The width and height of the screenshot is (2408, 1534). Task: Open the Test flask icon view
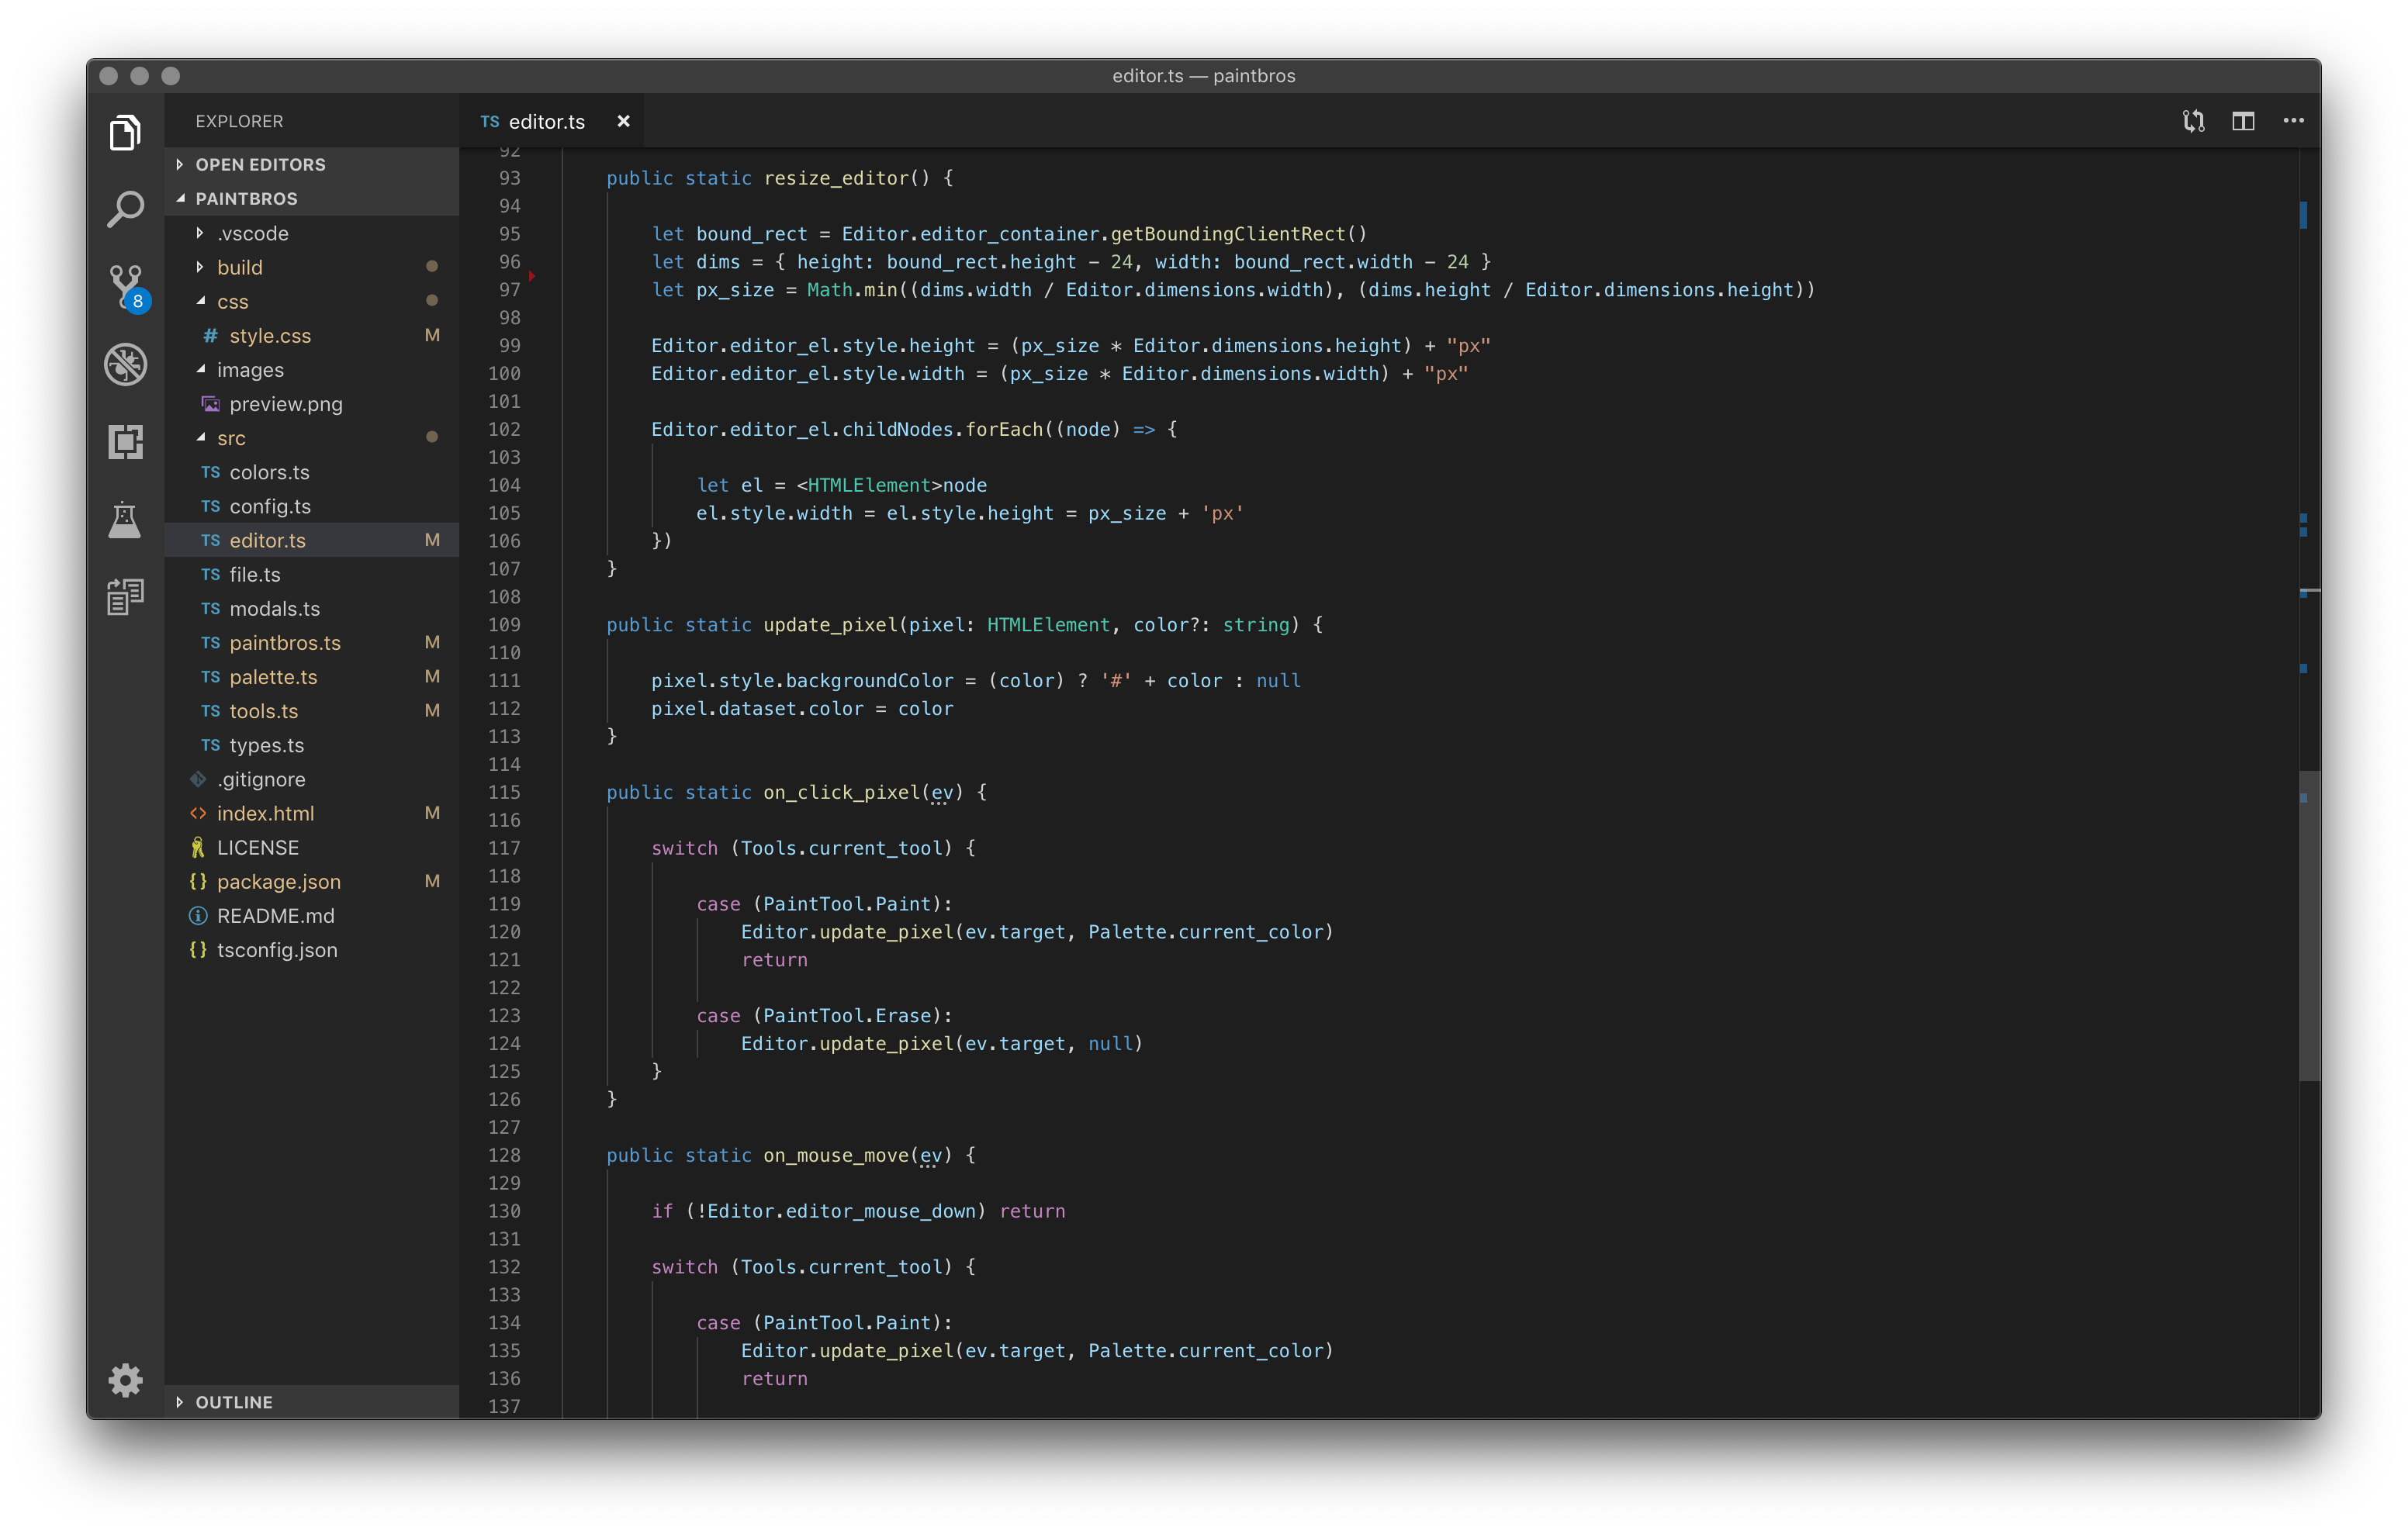(x=125, y=519)
